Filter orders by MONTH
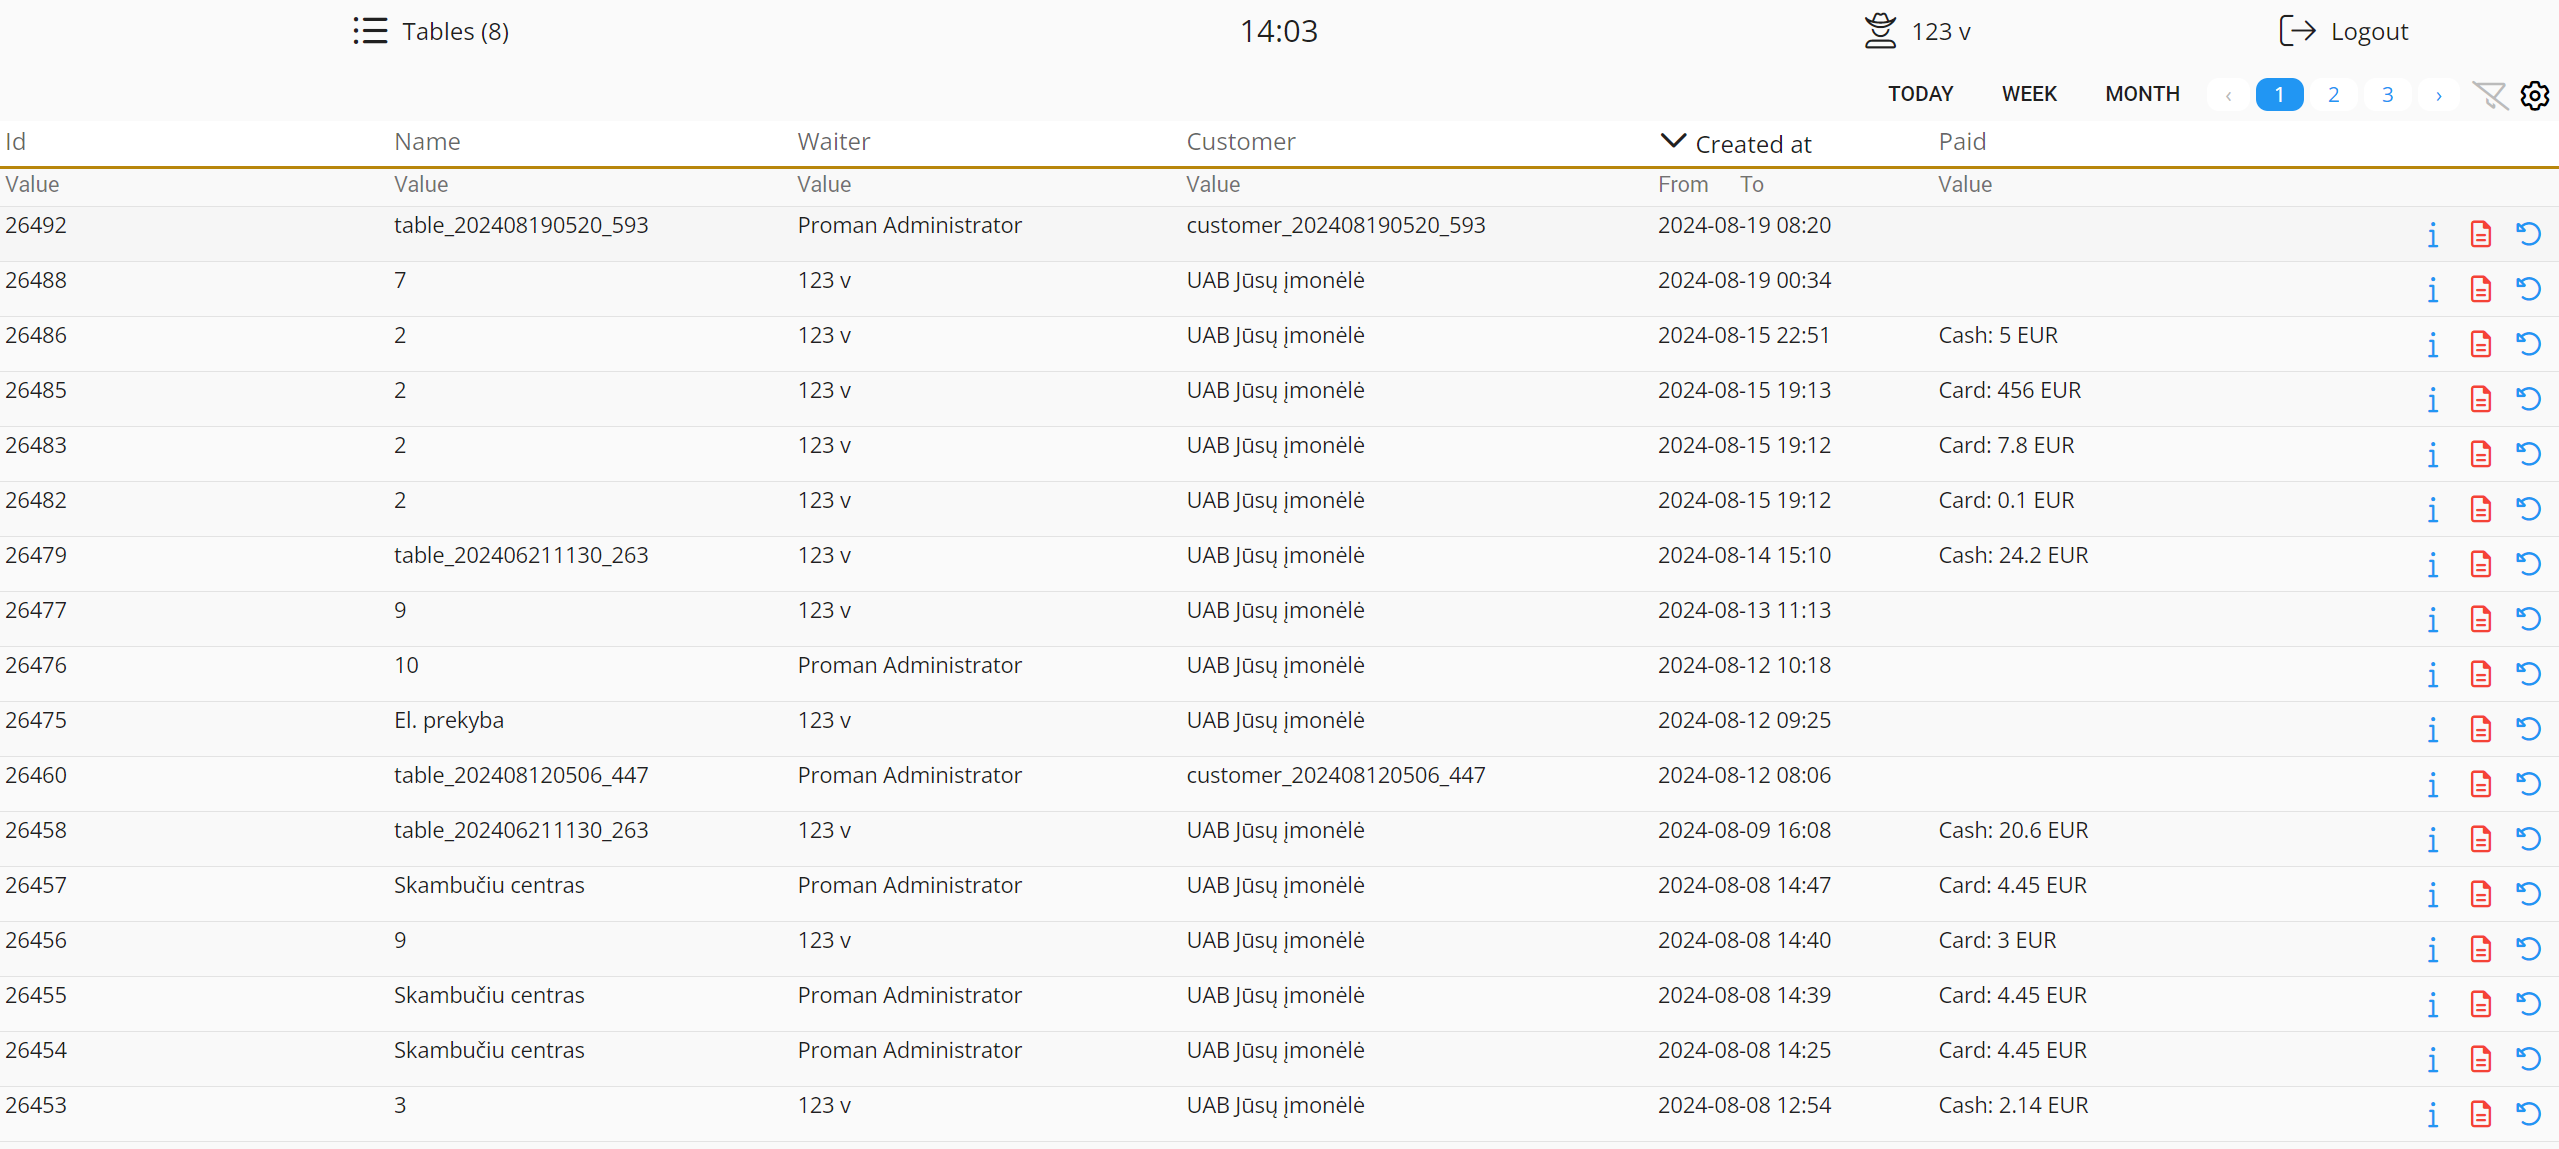Viewport: 2559px width, 1149px height. (x=2142, y=94)
